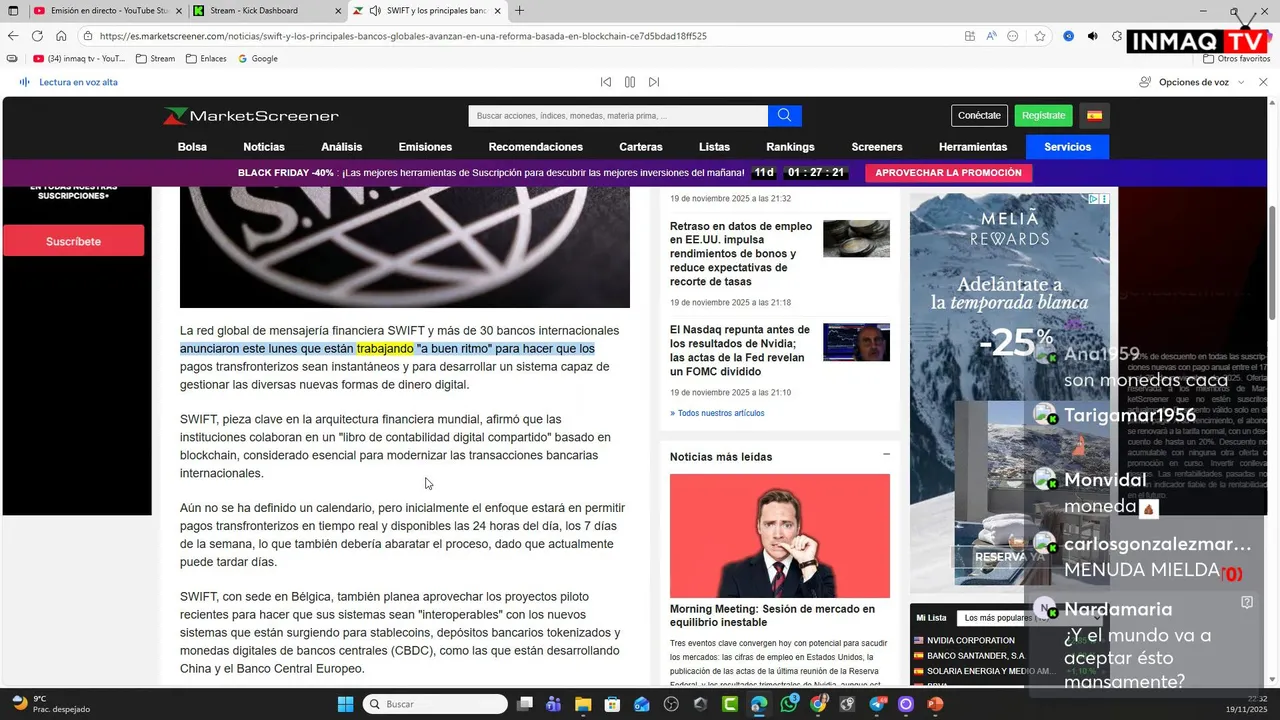Open the highlighted Servicios menu

coord(1067,147)
